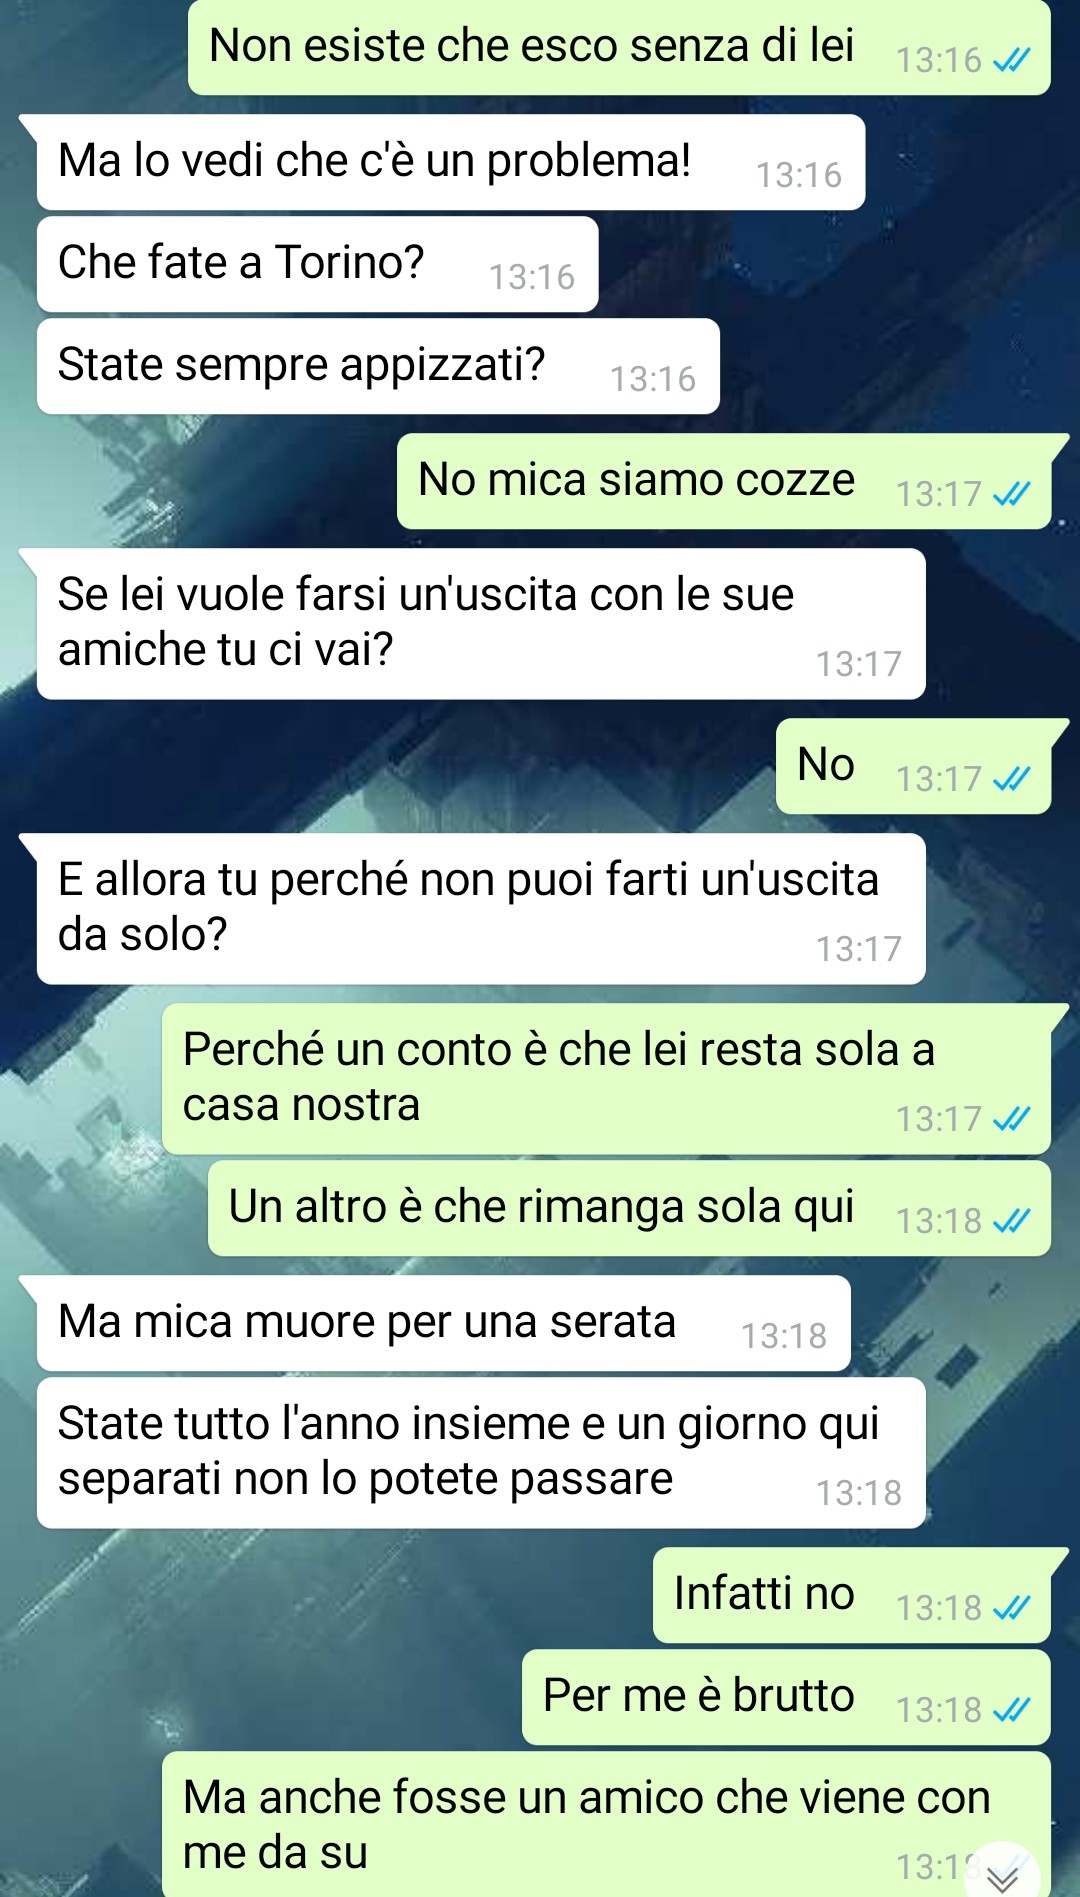
Task: Tap the read-receipt ticks on 'No mica siamo cozze'
Action: [1011, 494]
